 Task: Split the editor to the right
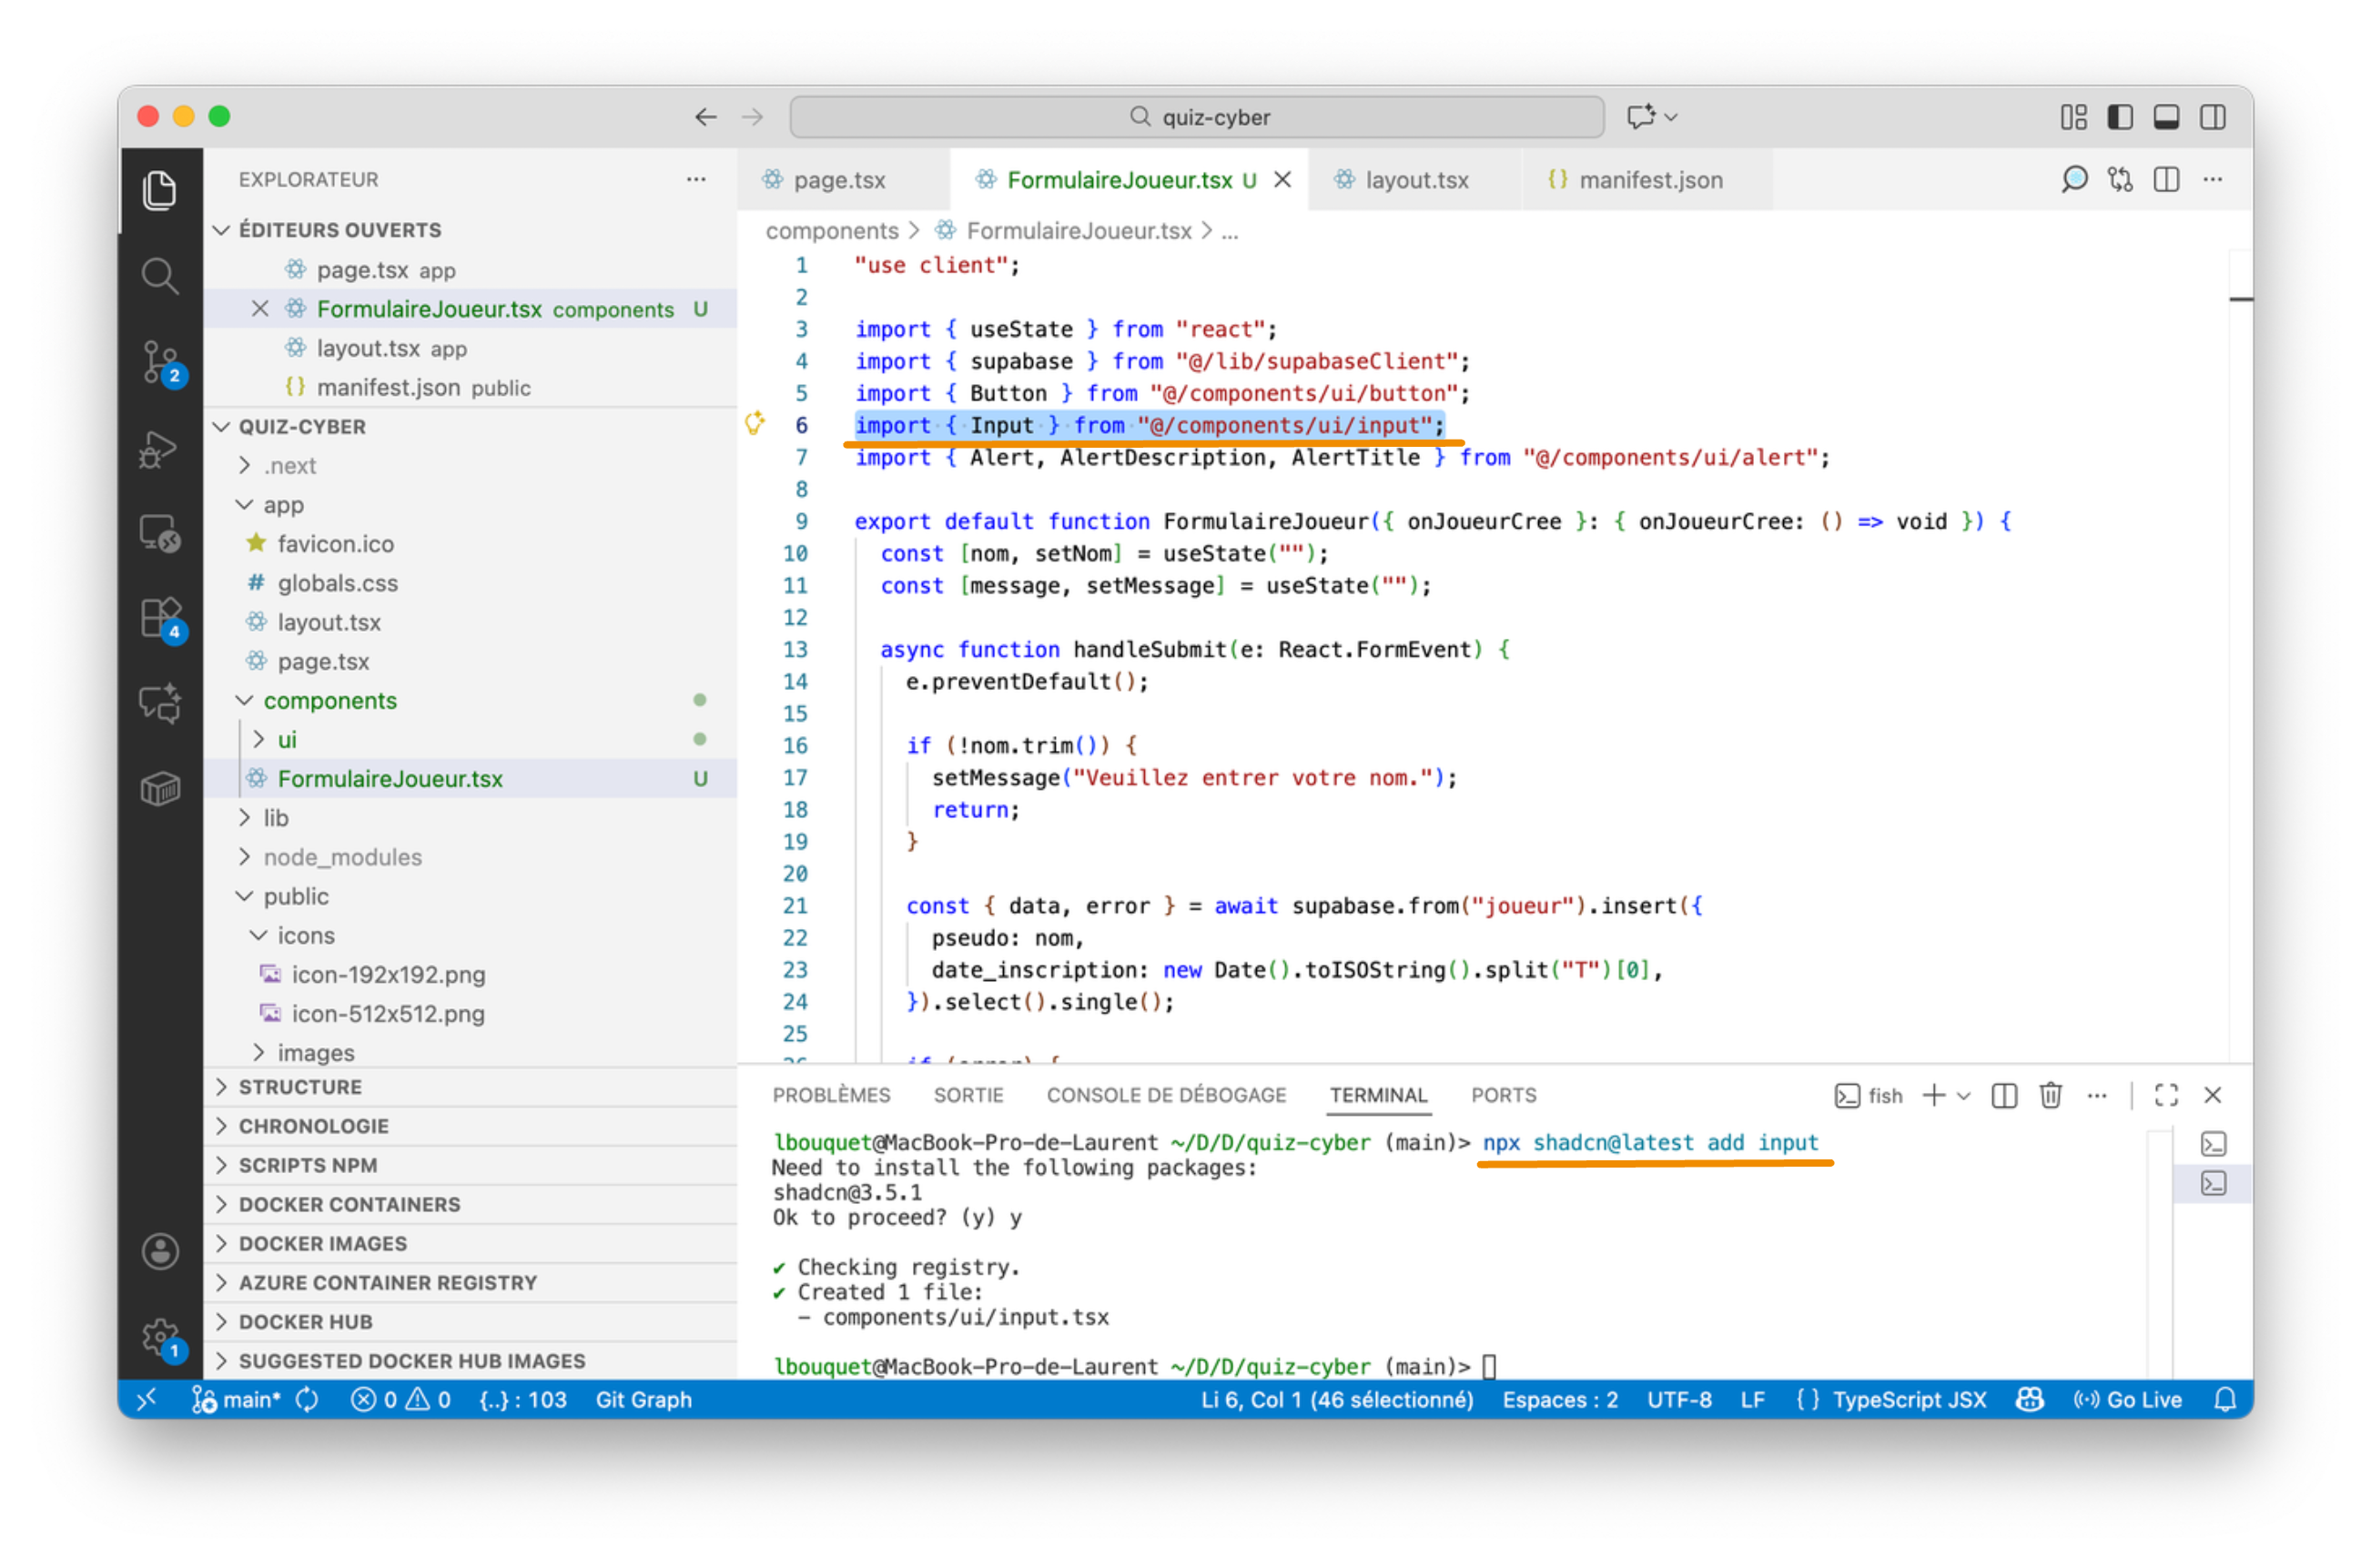click(2166, 180)
